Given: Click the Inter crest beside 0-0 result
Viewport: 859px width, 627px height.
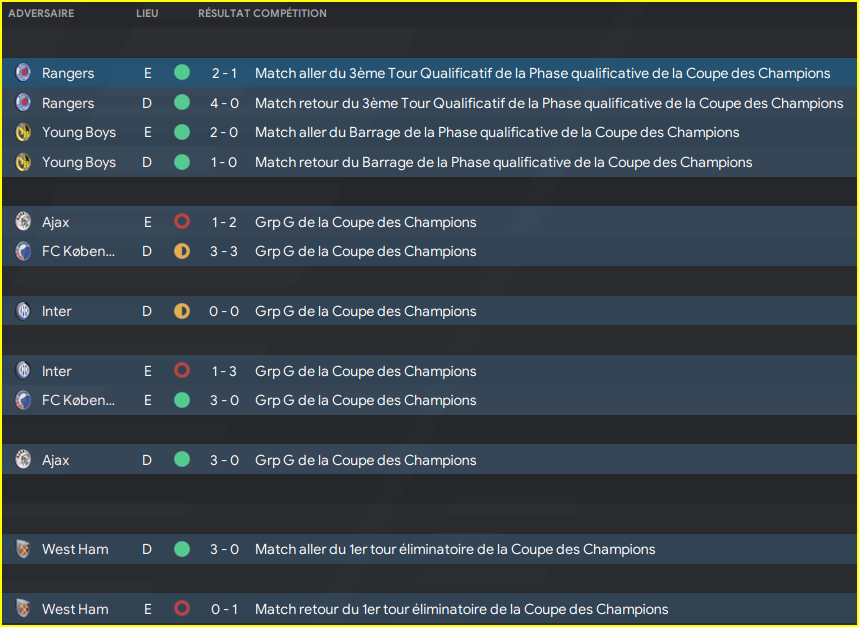Looking at the screenshot, I should click(23, 311).
